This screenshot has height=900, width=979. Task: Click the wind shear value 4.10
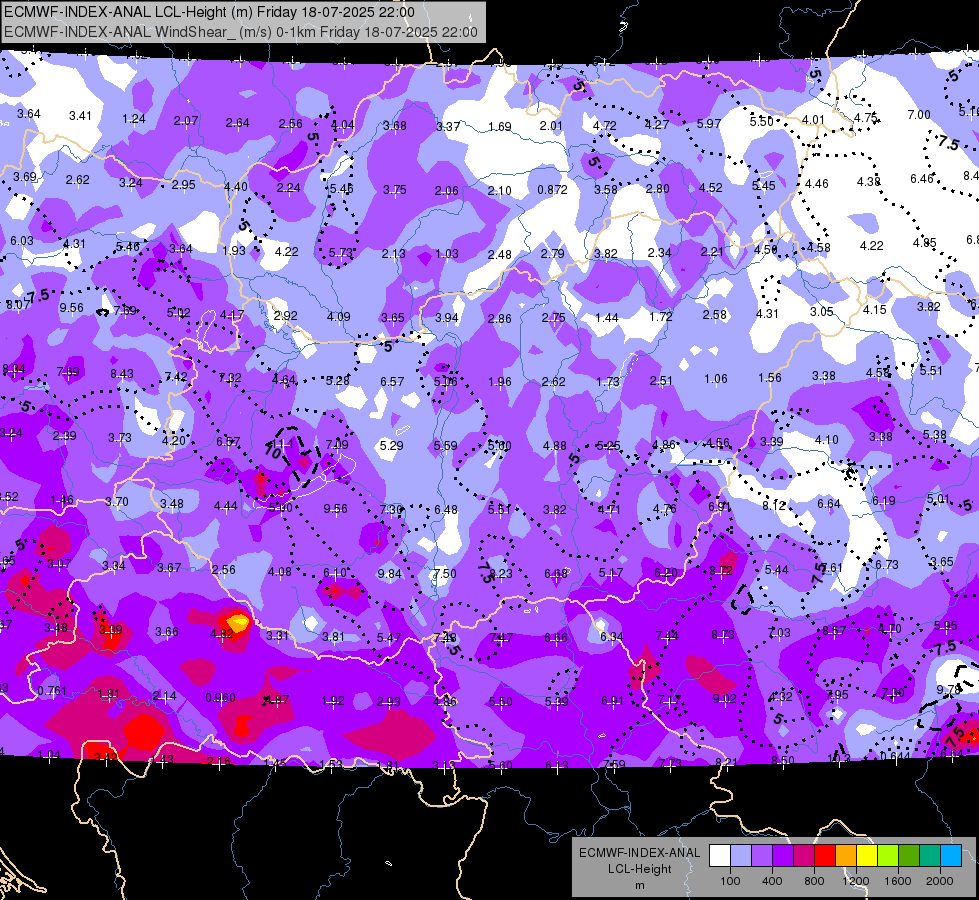(x=827, y=440)
